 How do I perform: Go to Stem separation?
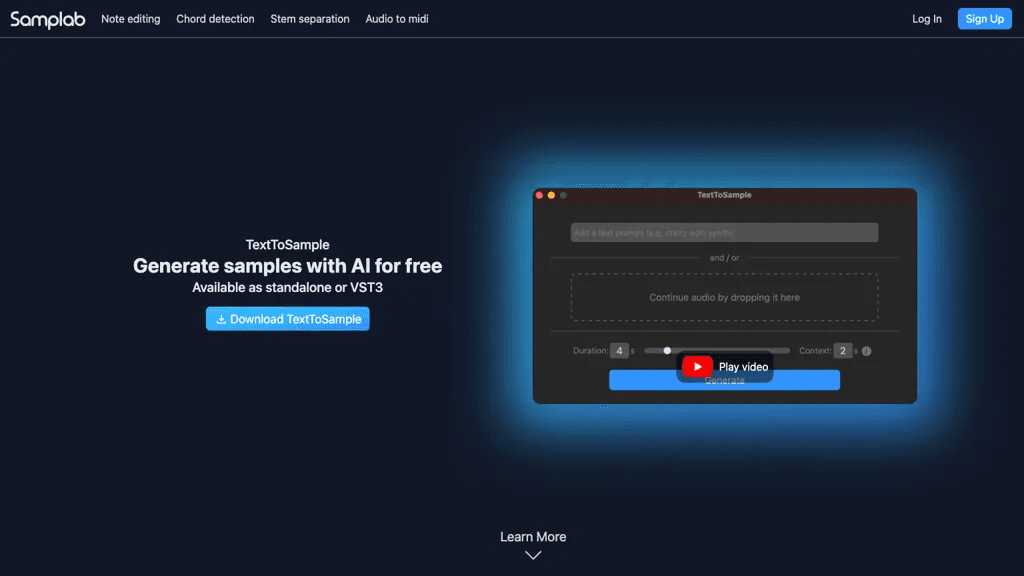310,19
